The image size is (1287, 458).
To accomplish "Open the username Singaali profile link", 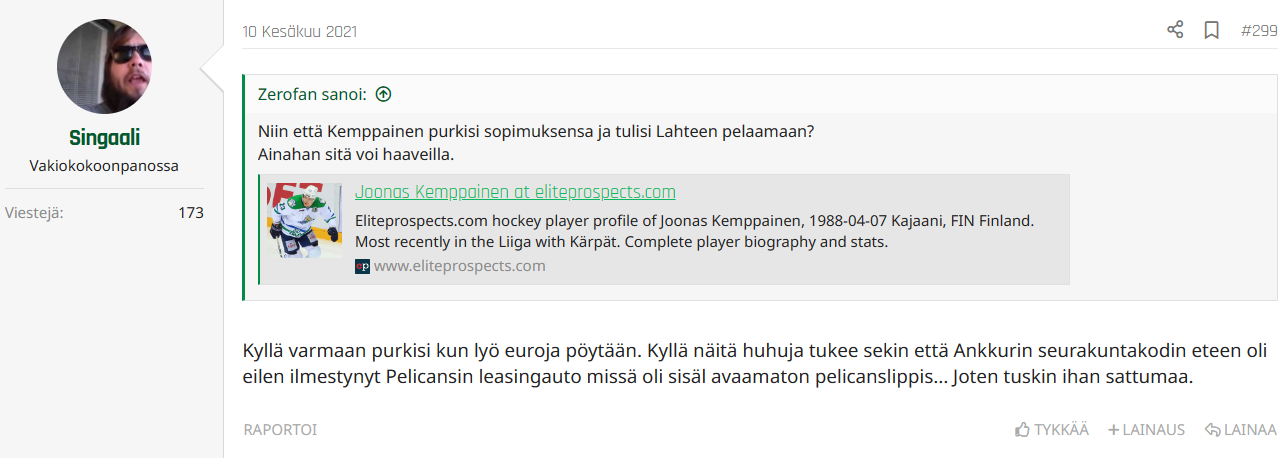I will click(x=104, y=138).
